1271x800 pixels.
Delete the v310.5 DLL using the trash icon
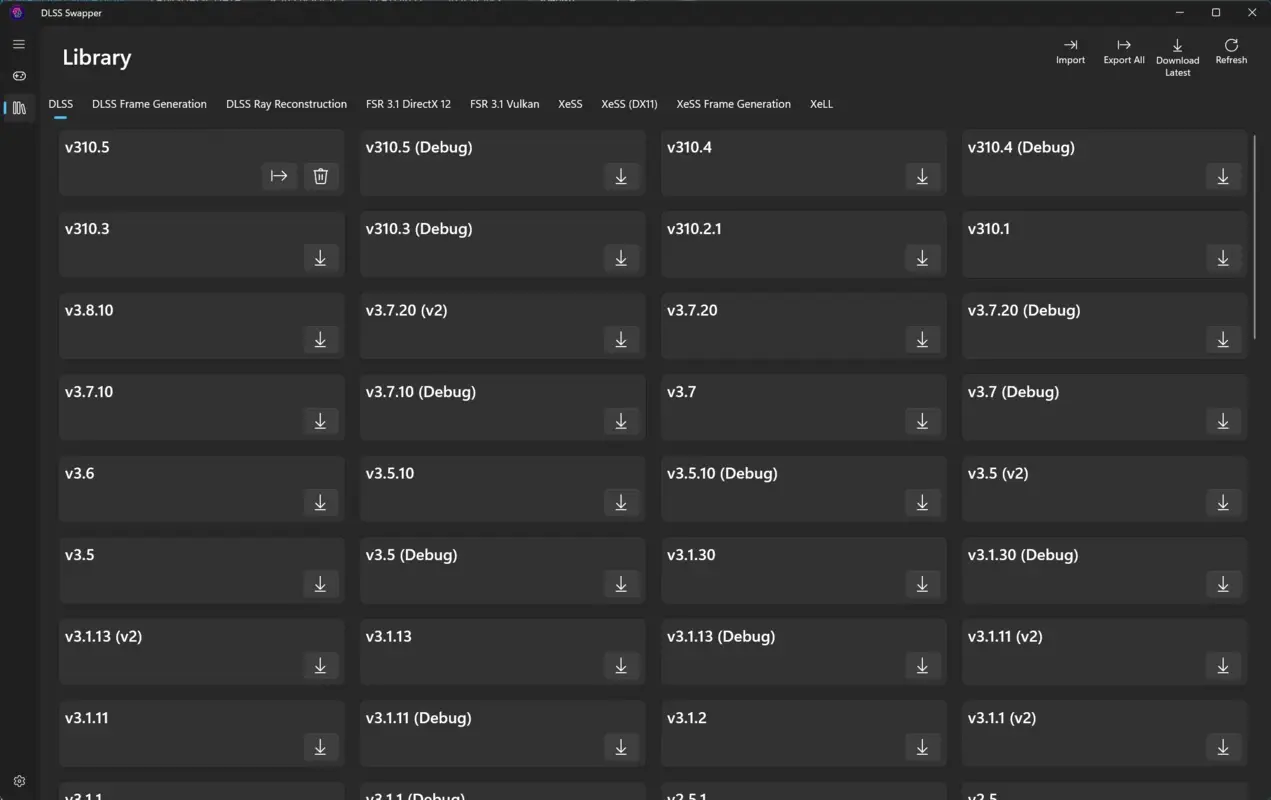(x=320, y=176)
